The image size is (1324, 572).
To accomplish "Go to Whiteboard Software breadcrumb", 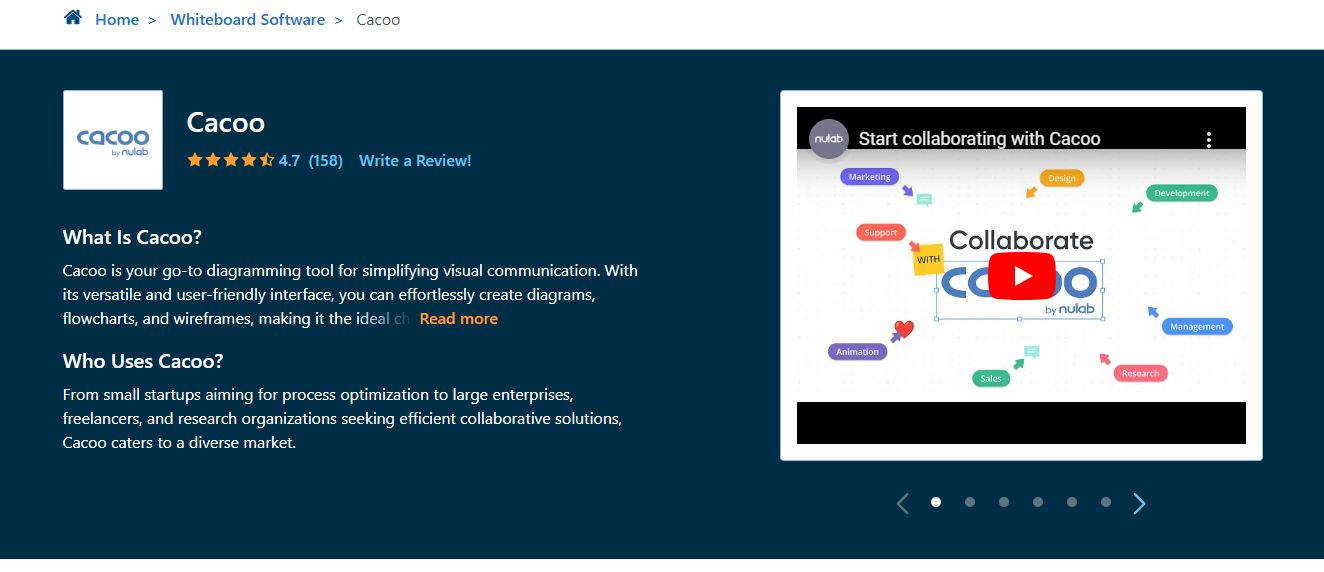I will pos(248,20).
